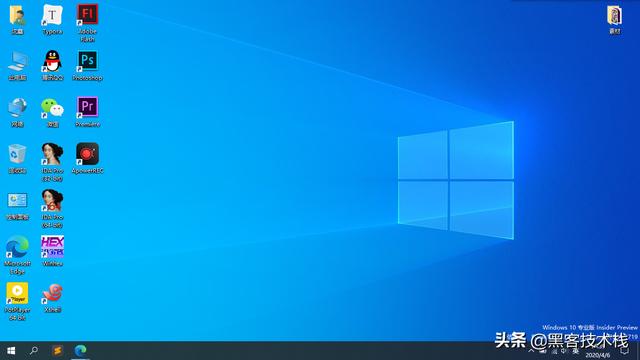This screenshot has width=640, height=360.
Task: Select the WinHex desktop shortcut
Action: (x=52, y=251)
